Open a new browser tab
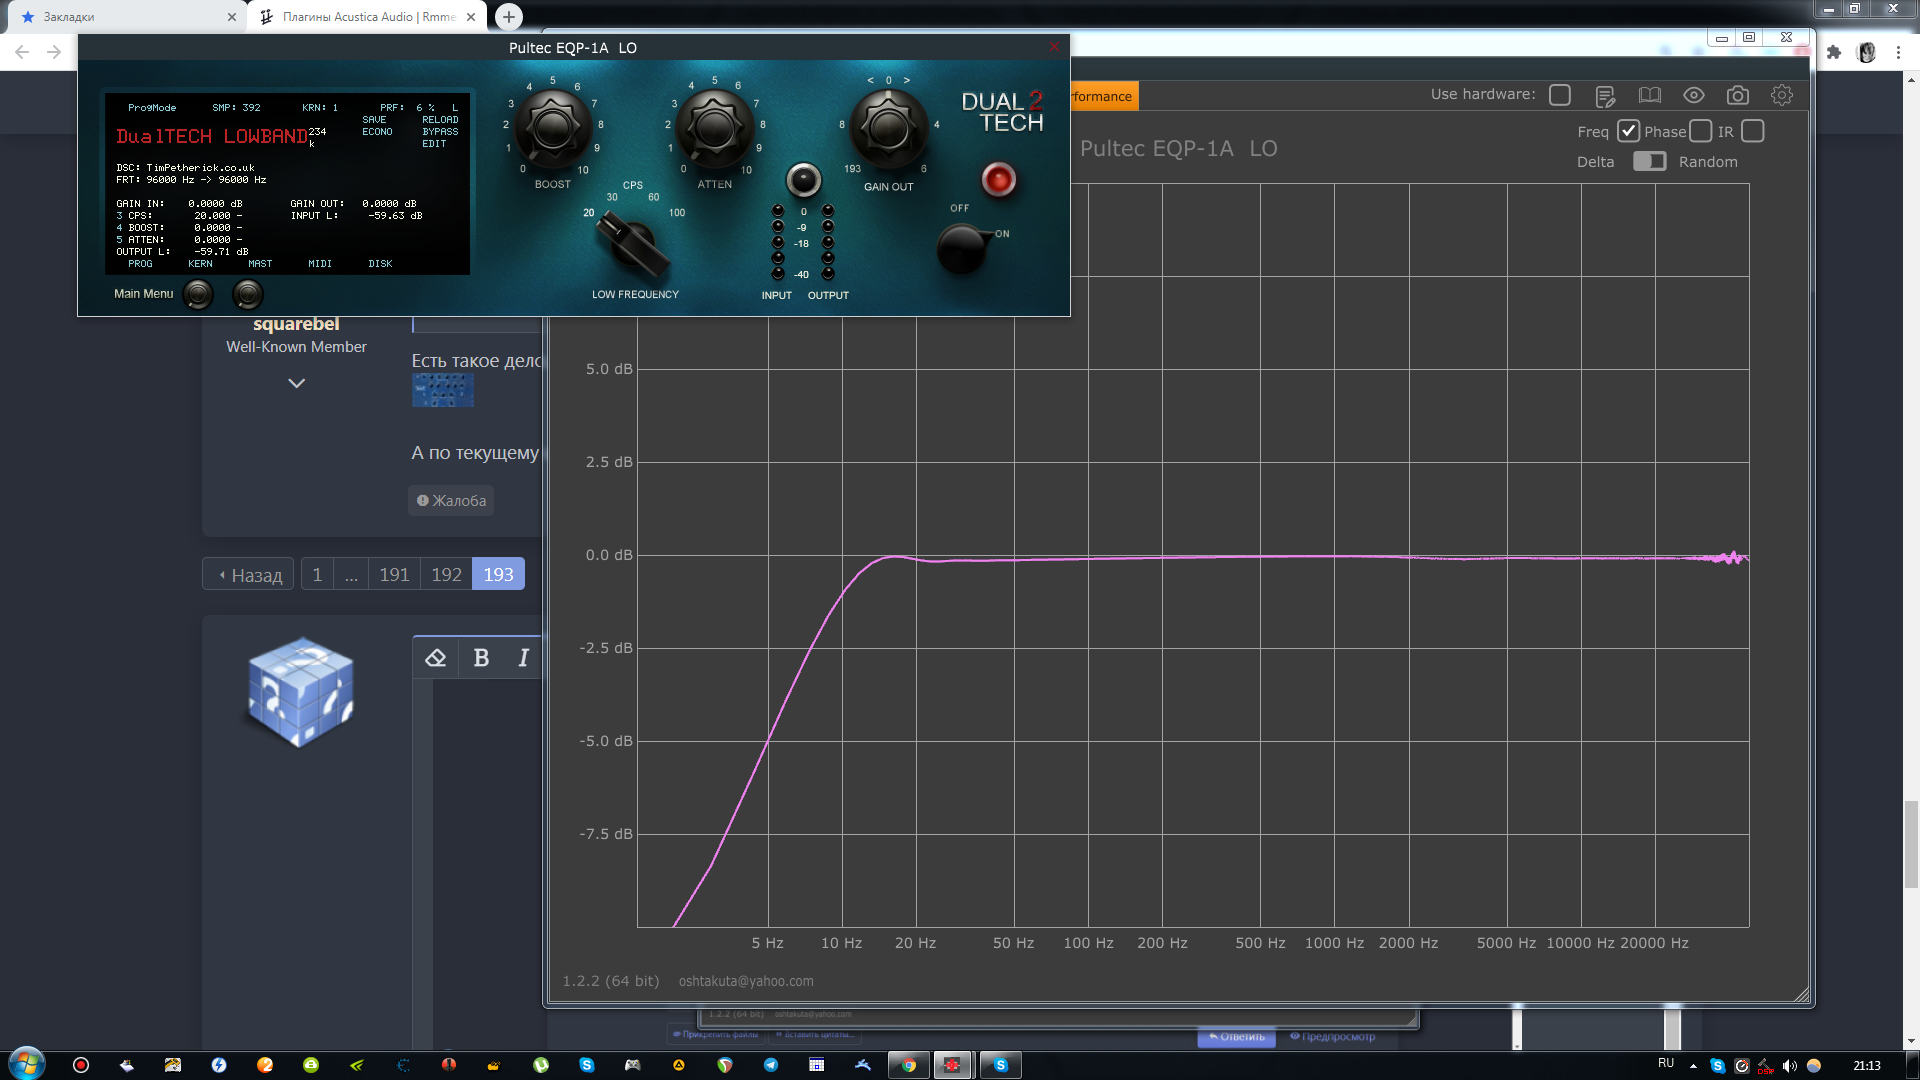This screenshot has width=1920, height=1080. [509, 17]
